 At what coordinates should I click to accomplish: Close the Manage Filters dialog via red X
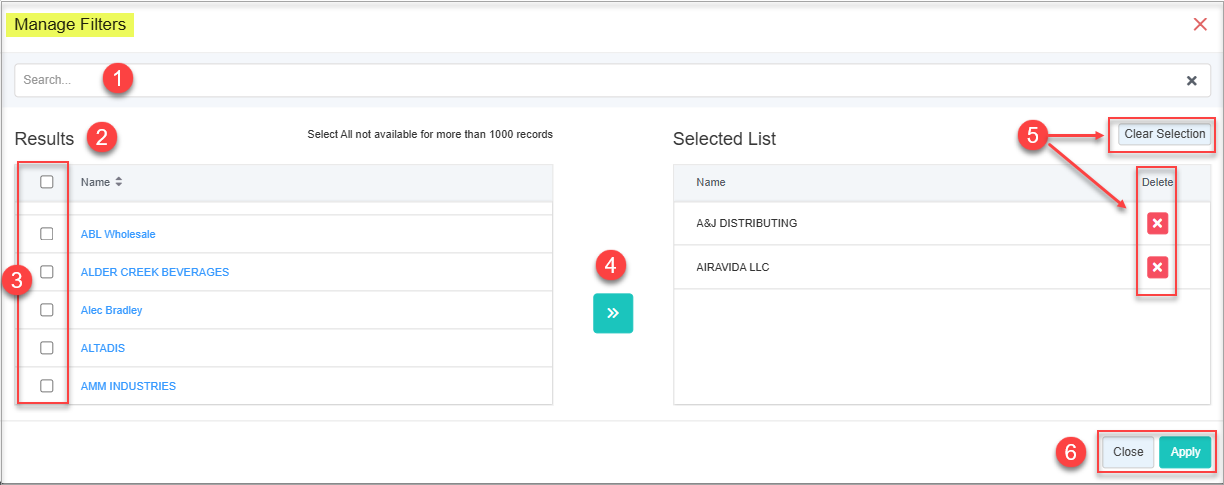tap(1200, 24)
